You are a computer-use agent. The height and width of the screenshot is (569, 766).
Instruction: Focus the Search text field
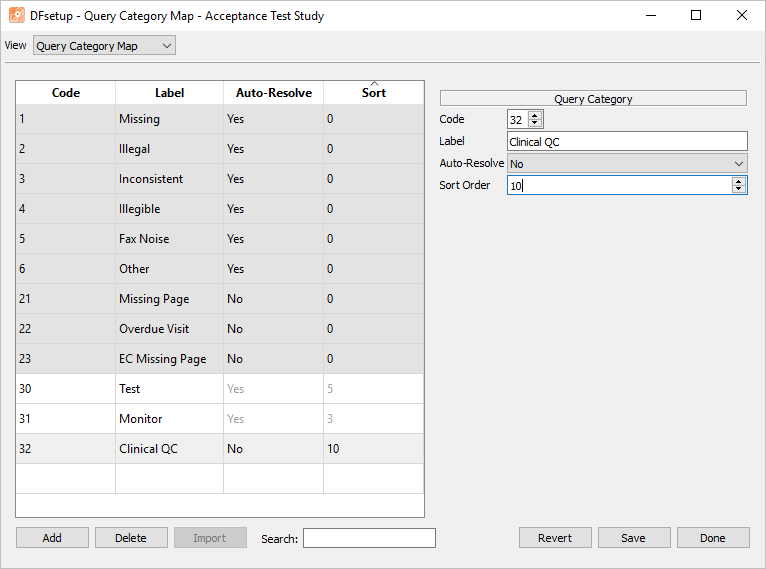click(x=369, y=538)
